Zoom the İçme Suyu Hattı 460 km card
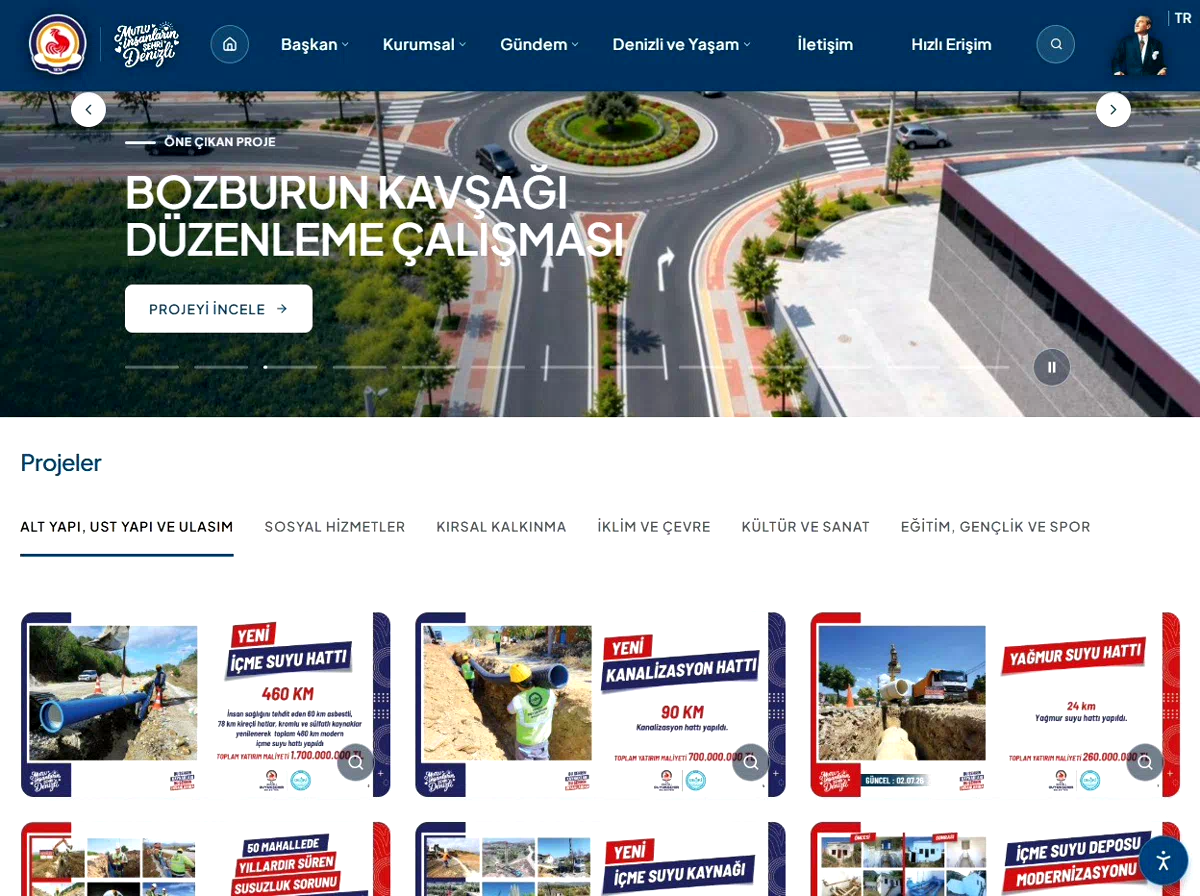This screenshot has width=1200, height=896. 356,762
